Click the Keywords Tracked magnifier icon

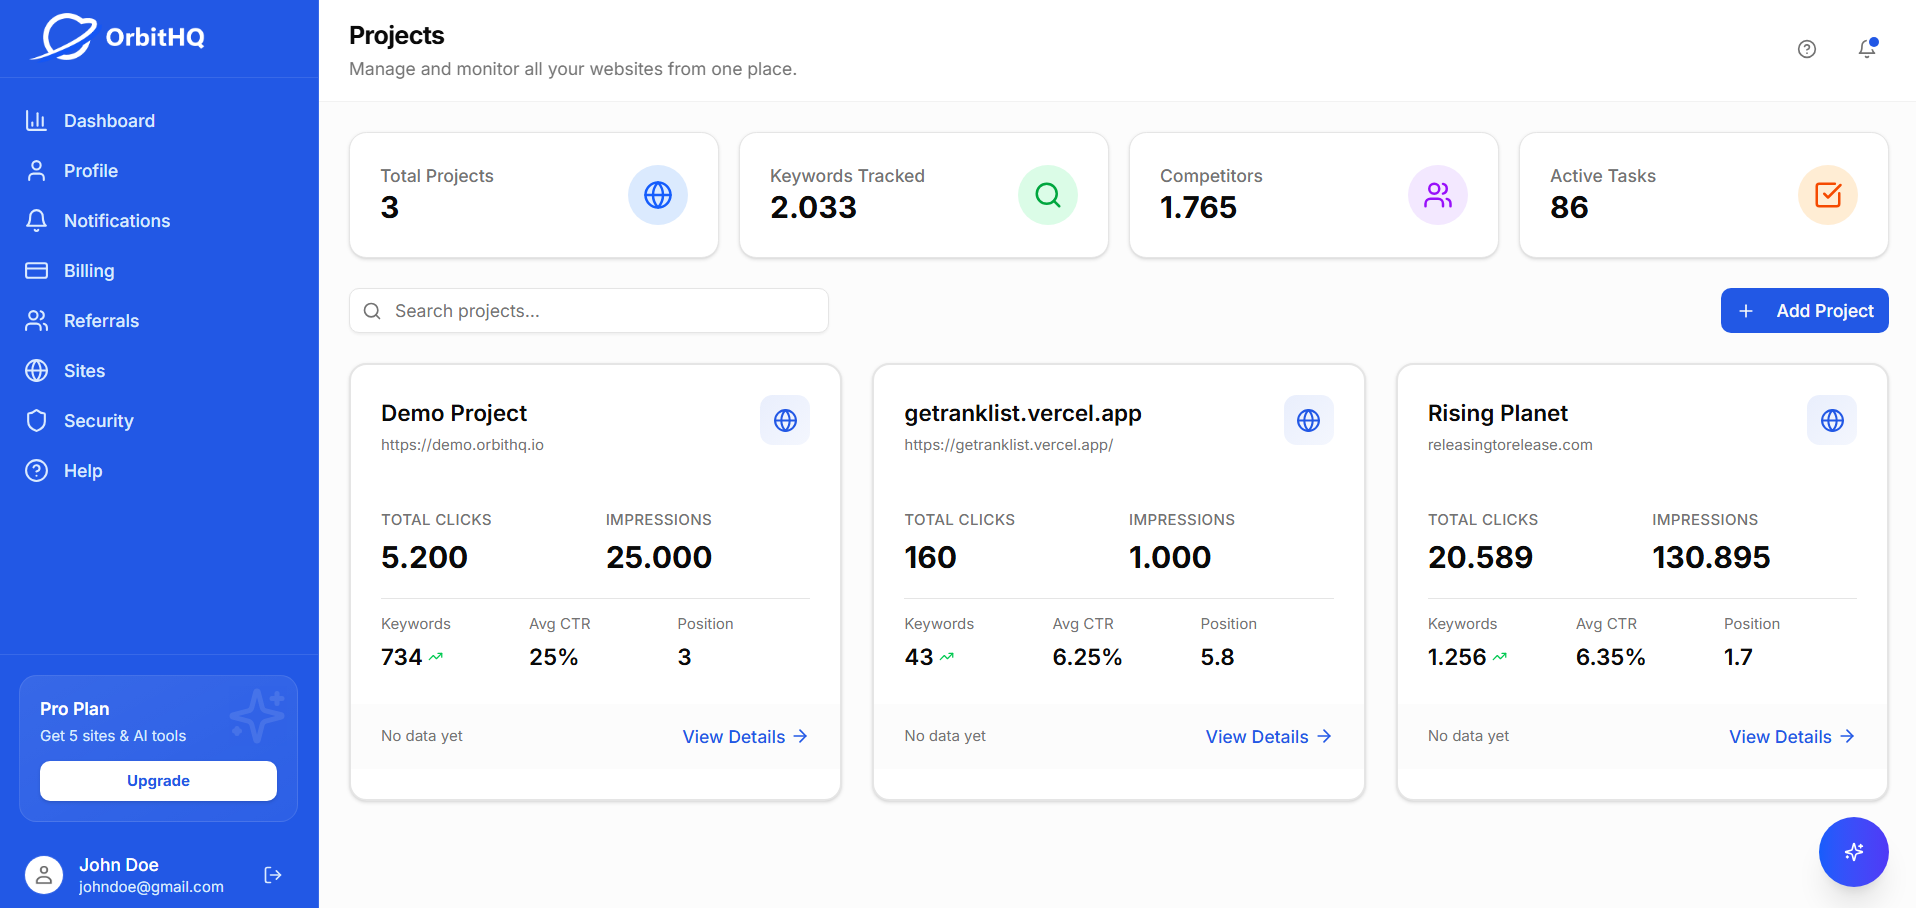(1048, 195)
